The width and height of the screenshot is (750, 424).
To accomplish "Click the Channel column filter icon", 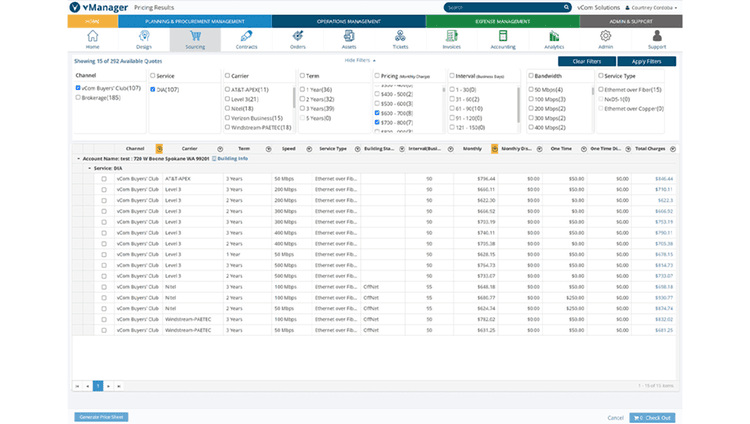I will (x=159, y=149).
